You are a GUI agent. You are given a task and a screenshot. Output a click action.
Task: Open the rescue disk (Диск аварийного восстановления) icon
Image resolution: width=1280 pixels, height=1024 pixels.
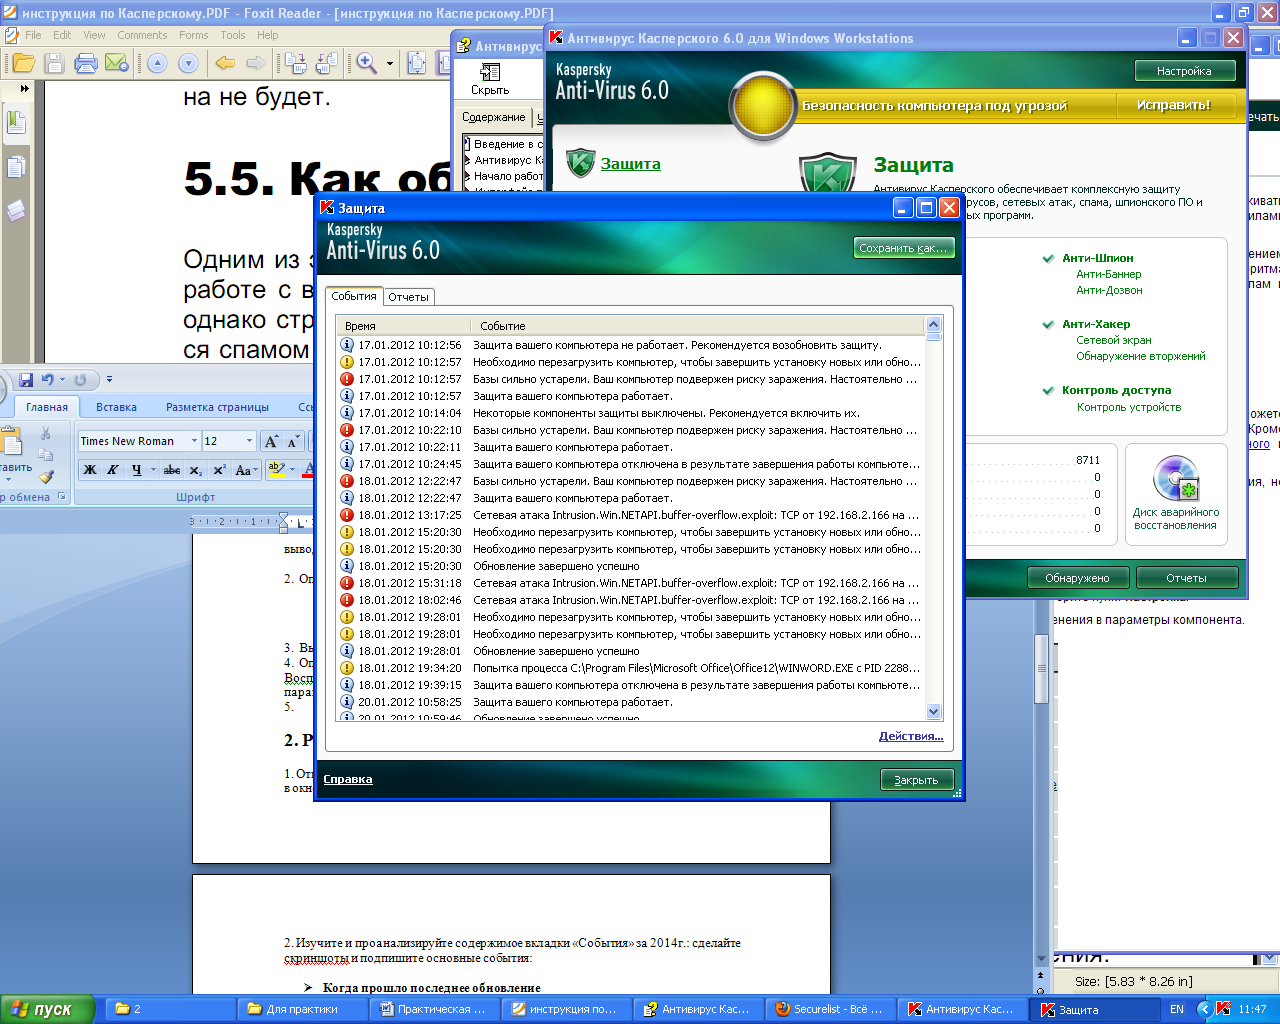[1176, 478]
